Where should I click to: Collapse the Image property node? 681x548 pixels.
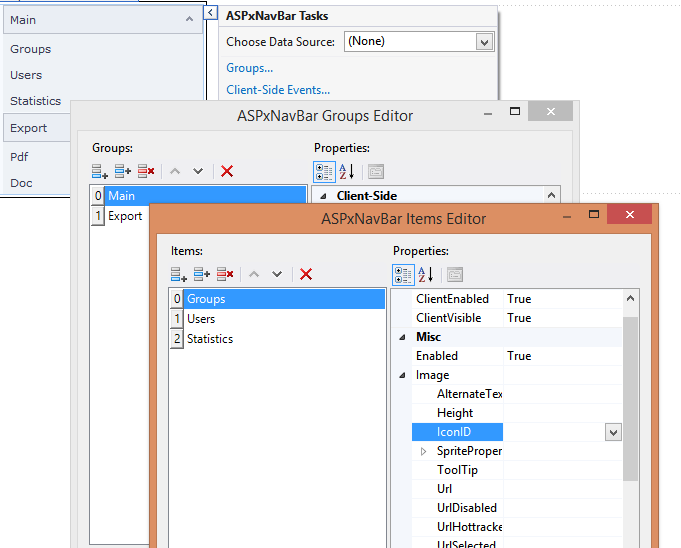click(x=402, y=375)
